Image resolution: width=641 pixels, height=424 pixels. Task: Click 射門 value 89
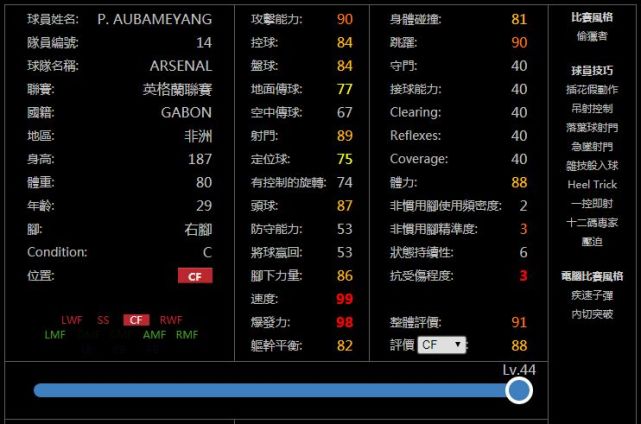click(x=345, y=136)
